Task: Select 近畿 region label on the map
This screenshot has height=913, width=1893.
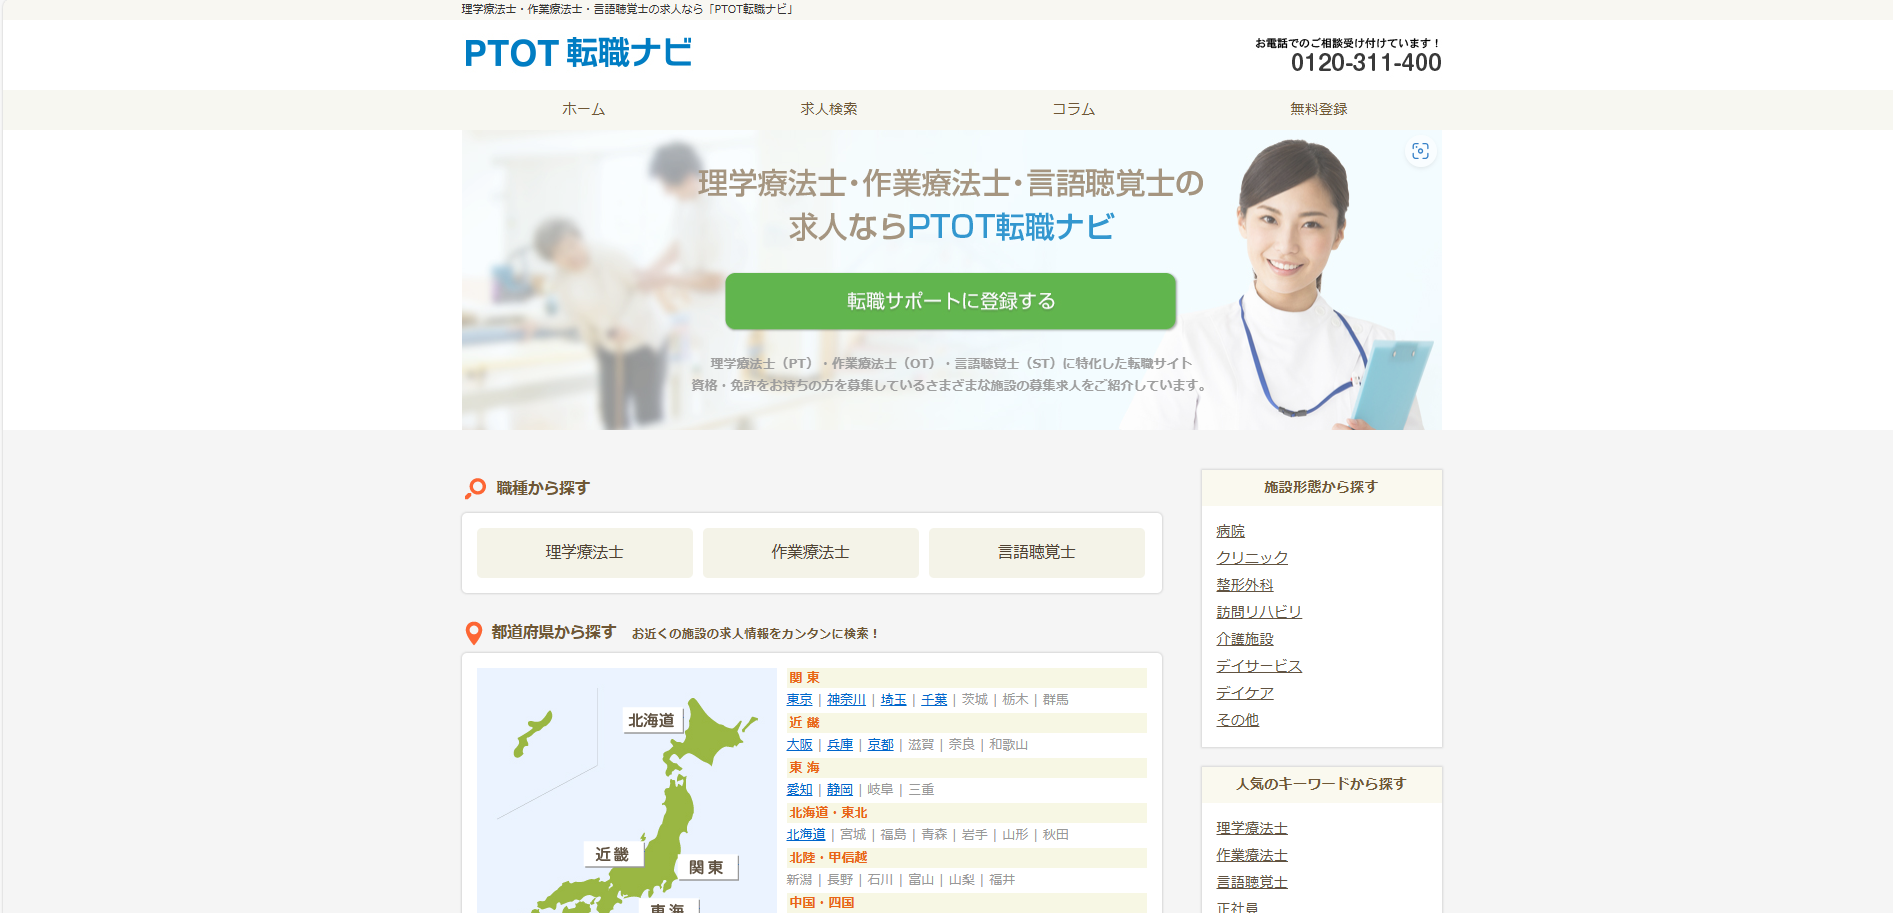Action: pos(612,854)
